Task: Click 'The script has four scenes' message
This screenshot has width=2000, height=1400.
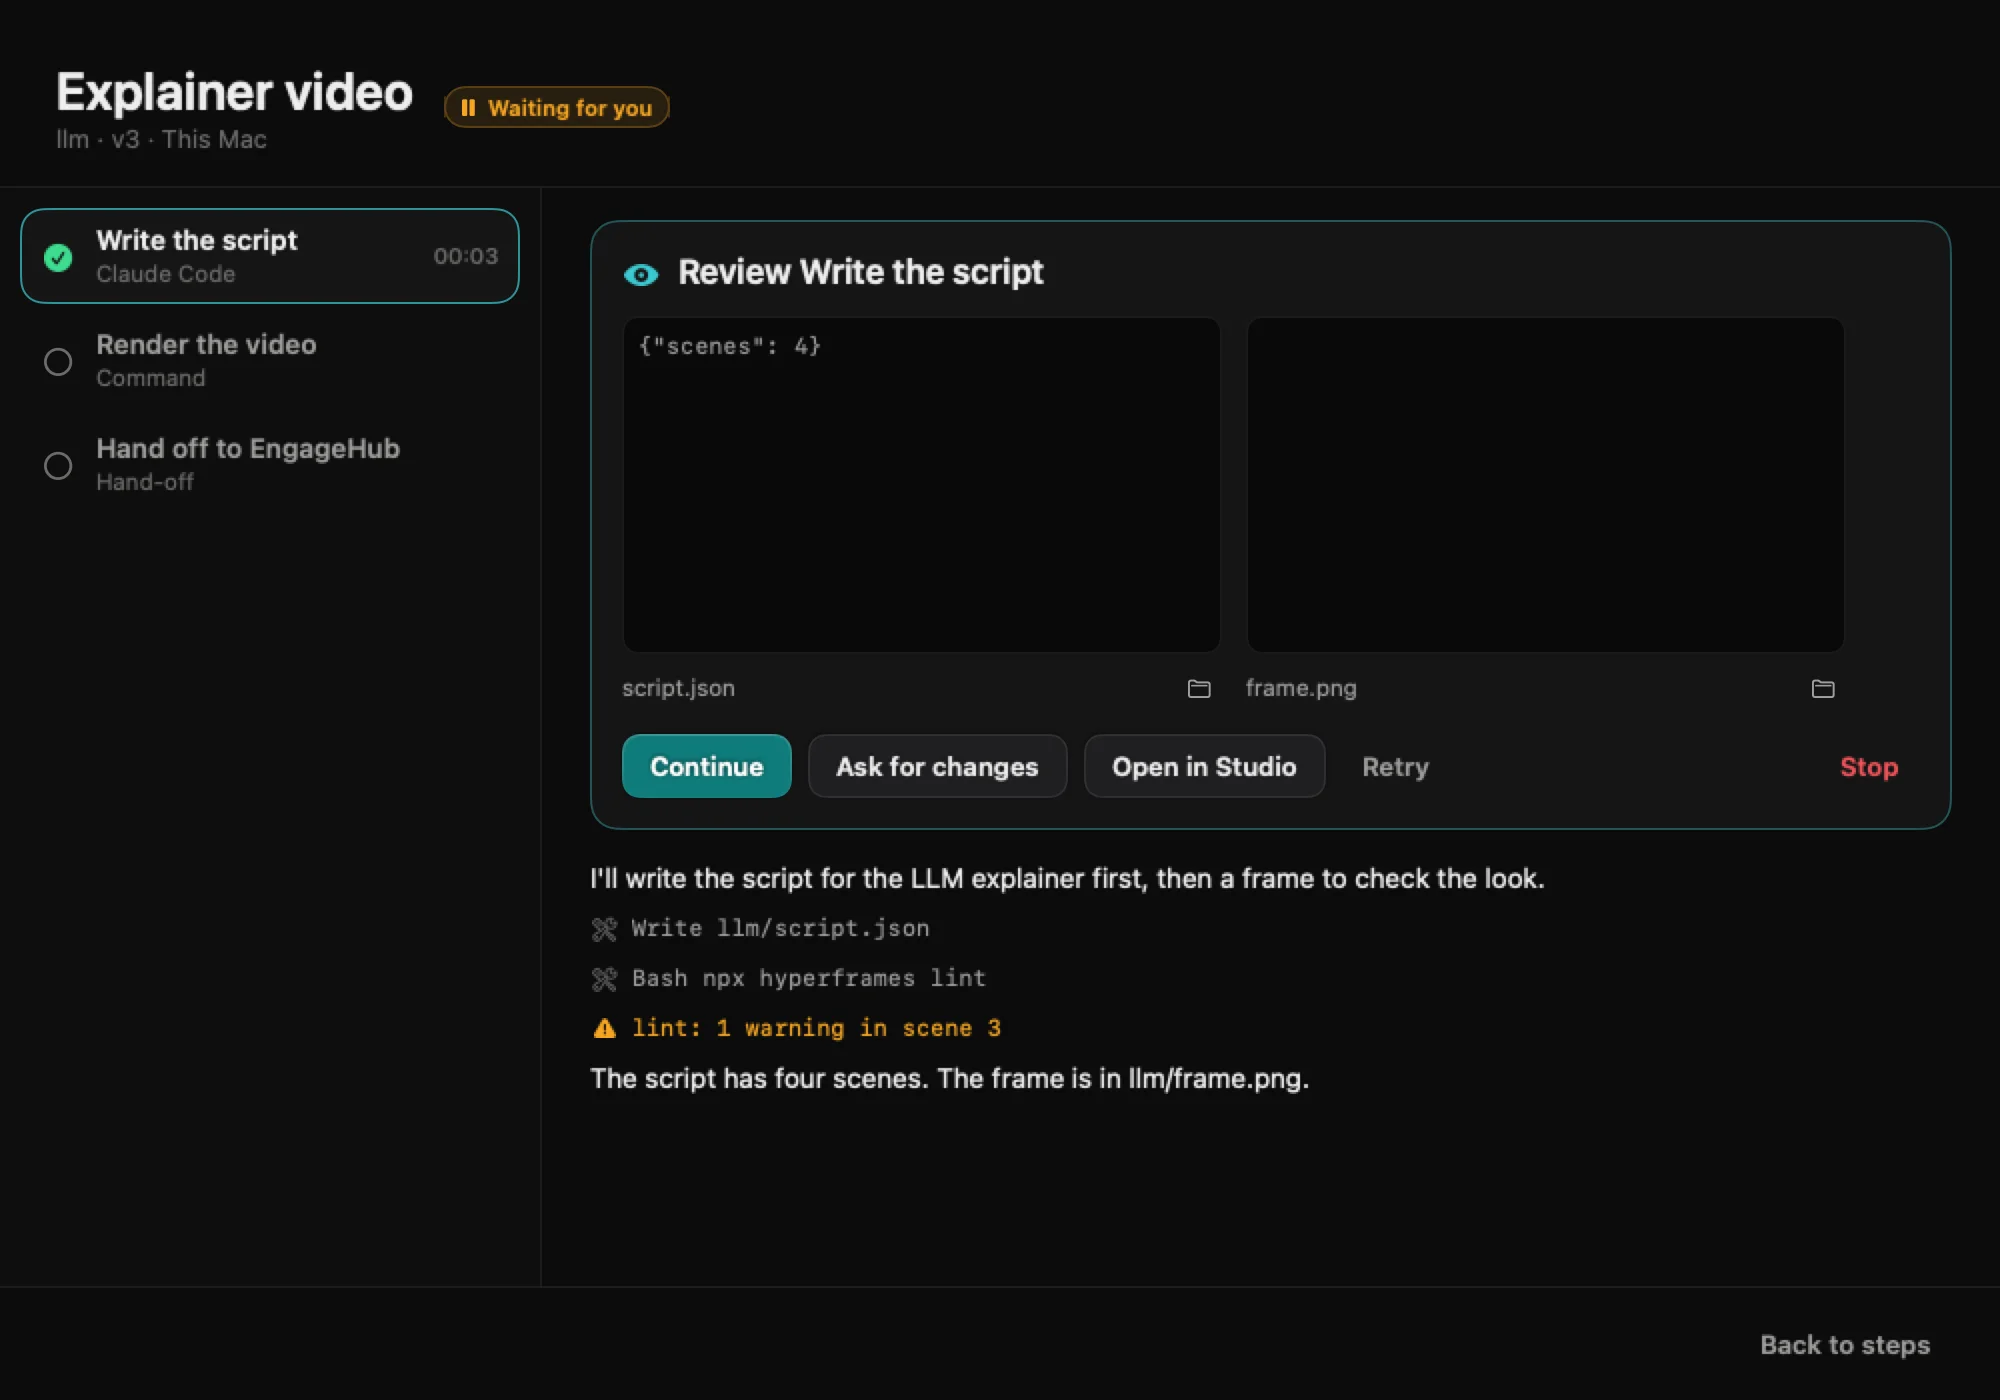Action: (949, 1078)
